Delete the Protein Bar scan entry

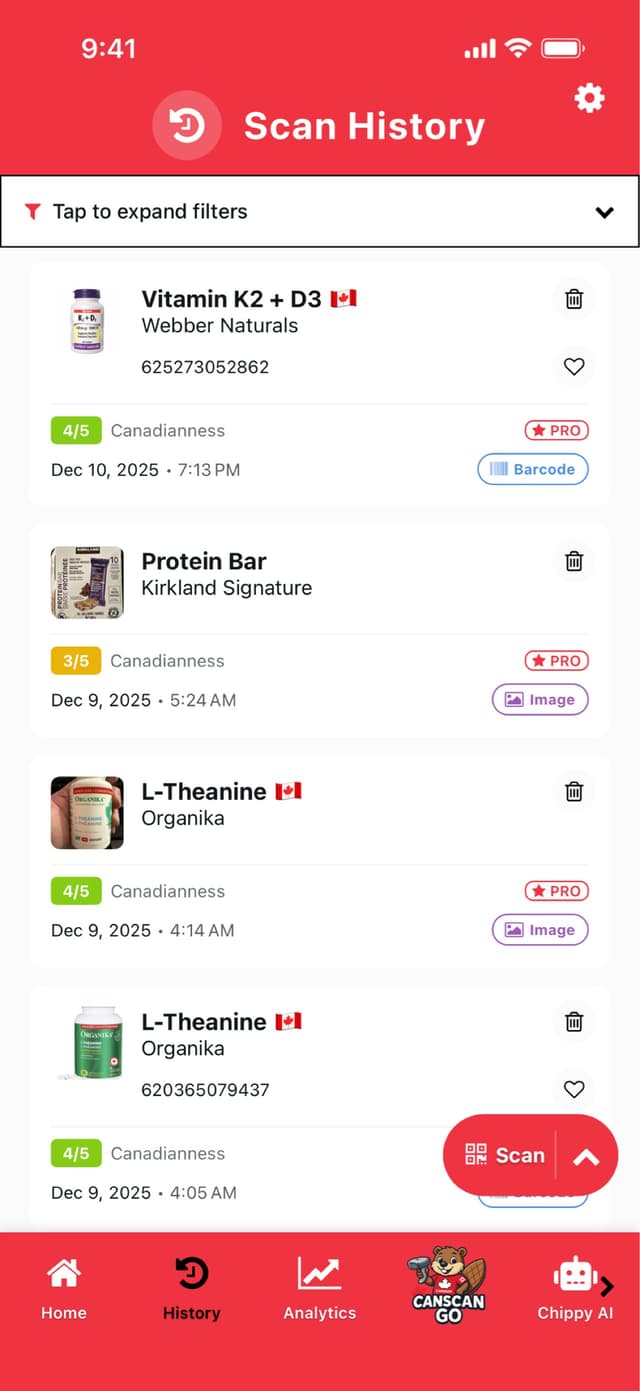tap(574, 561)
